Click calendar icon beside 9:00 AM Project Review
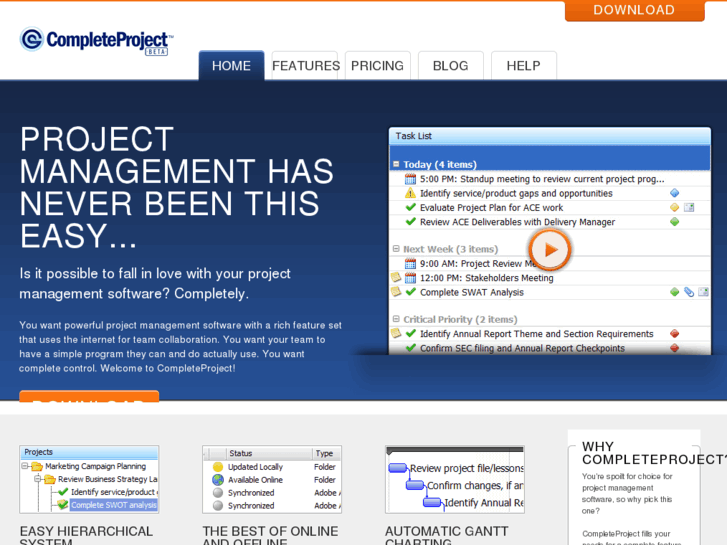The height and width of the screenshot is (545, 727). coord(410,263)
